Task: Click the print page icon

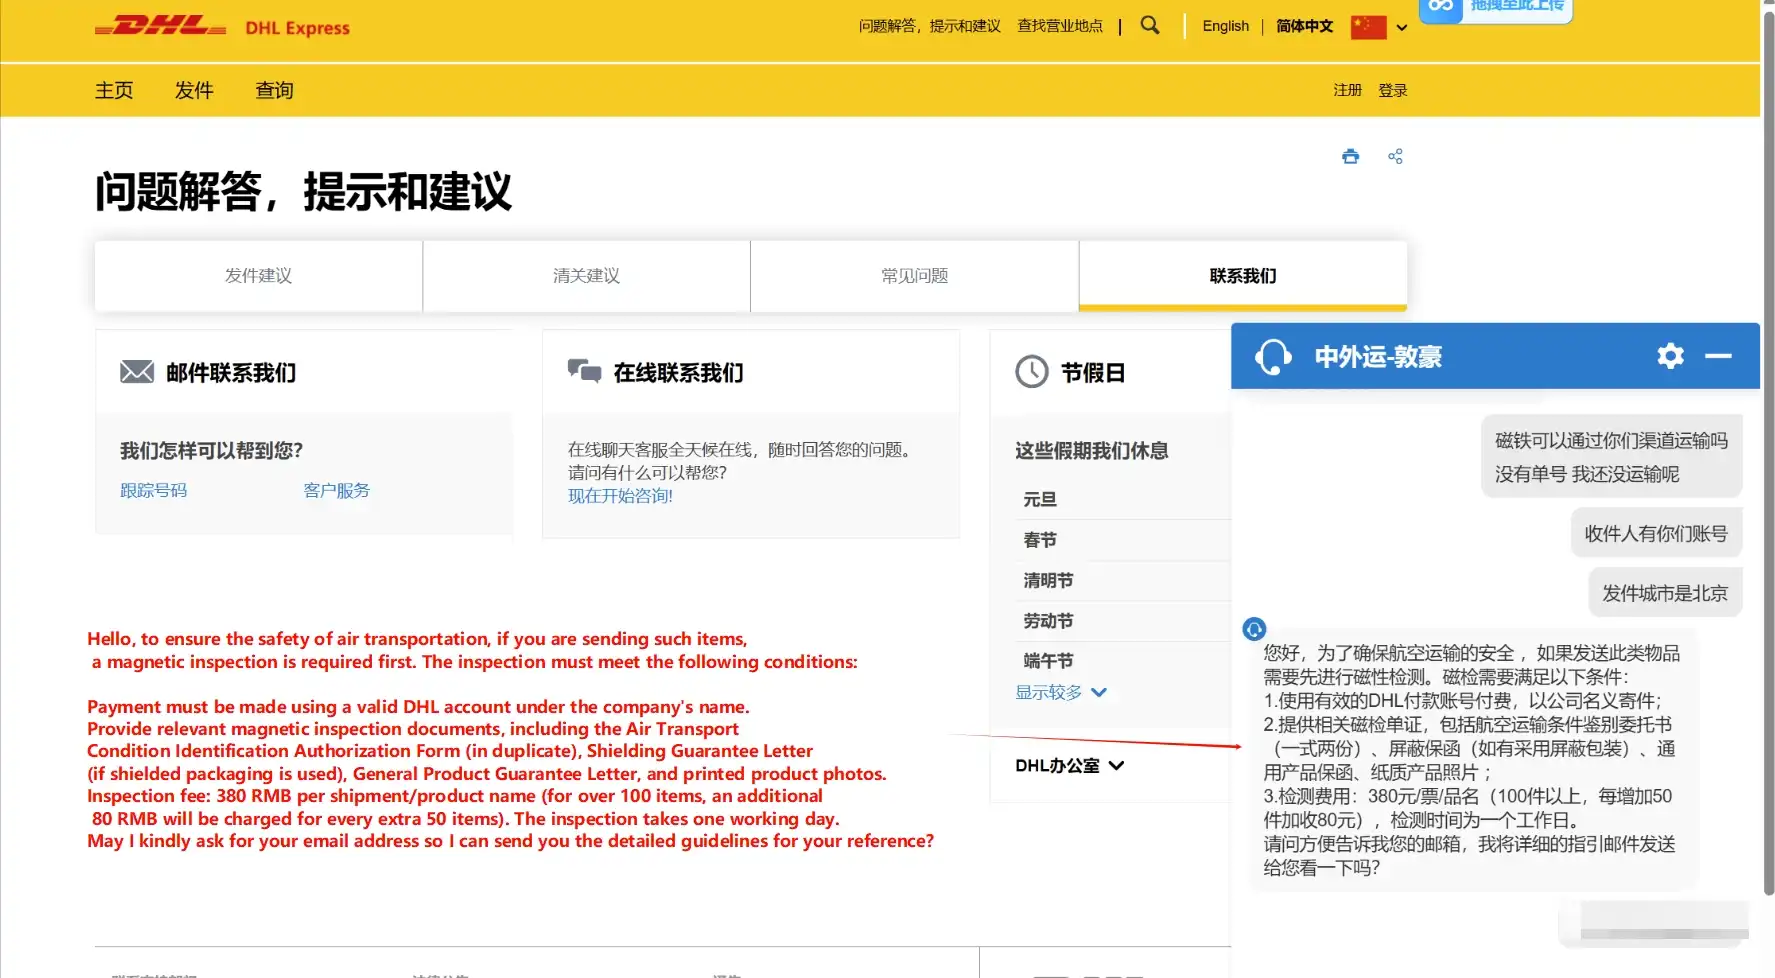Action: 1350,156
